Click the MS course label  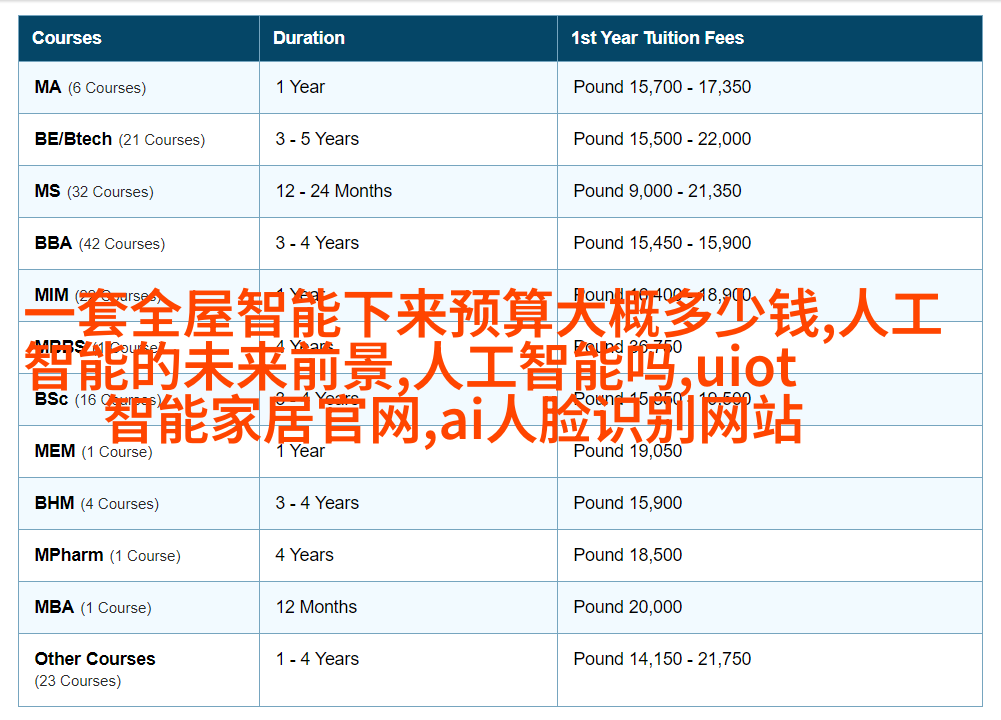pyautogui.click(x=48, y=191)
